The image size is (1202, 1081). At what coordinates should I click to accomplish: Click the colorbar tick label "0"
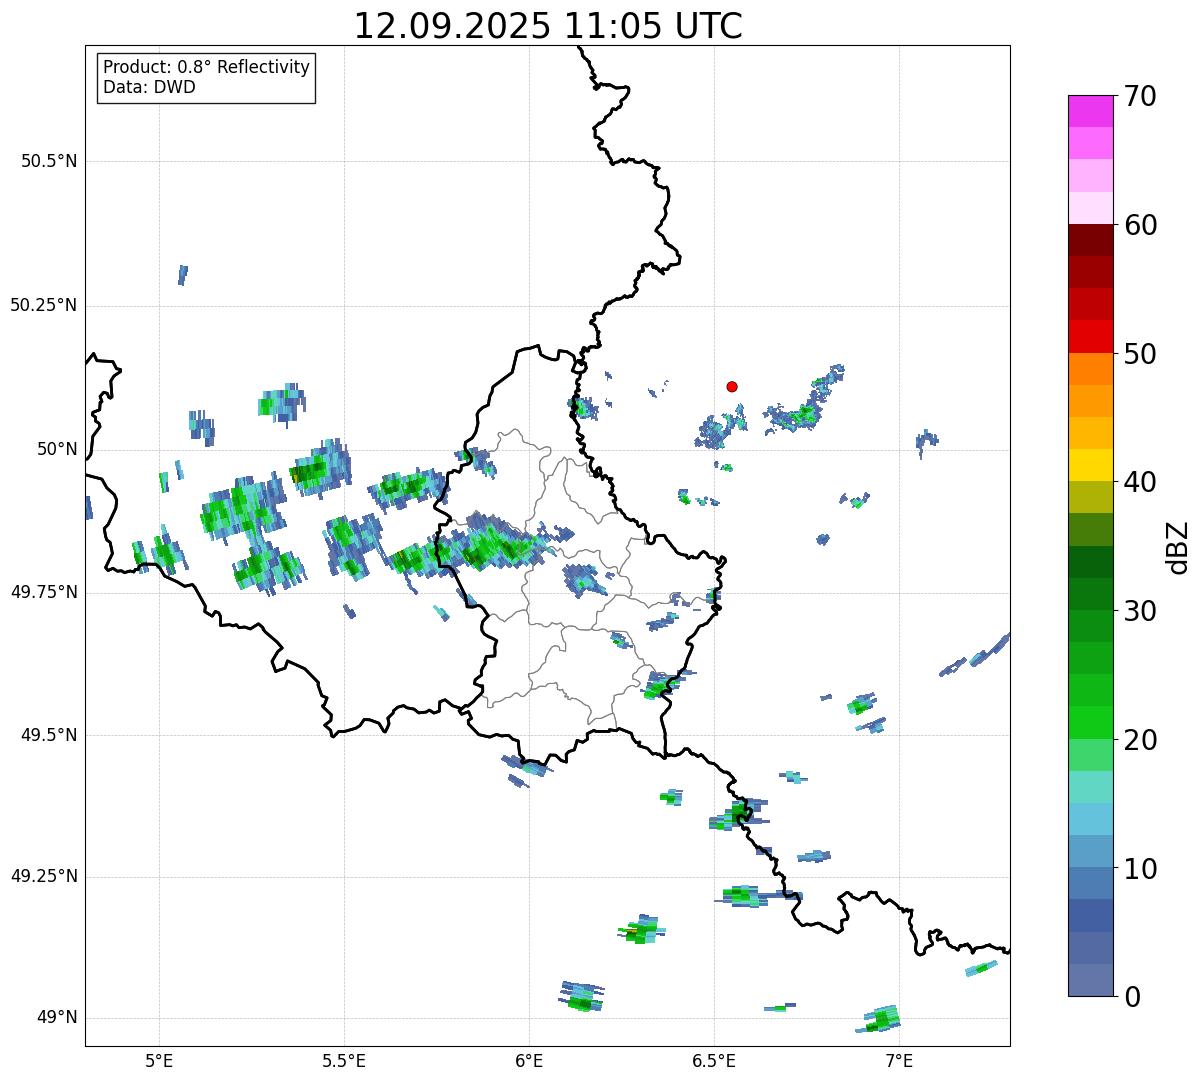point(1132,997)
